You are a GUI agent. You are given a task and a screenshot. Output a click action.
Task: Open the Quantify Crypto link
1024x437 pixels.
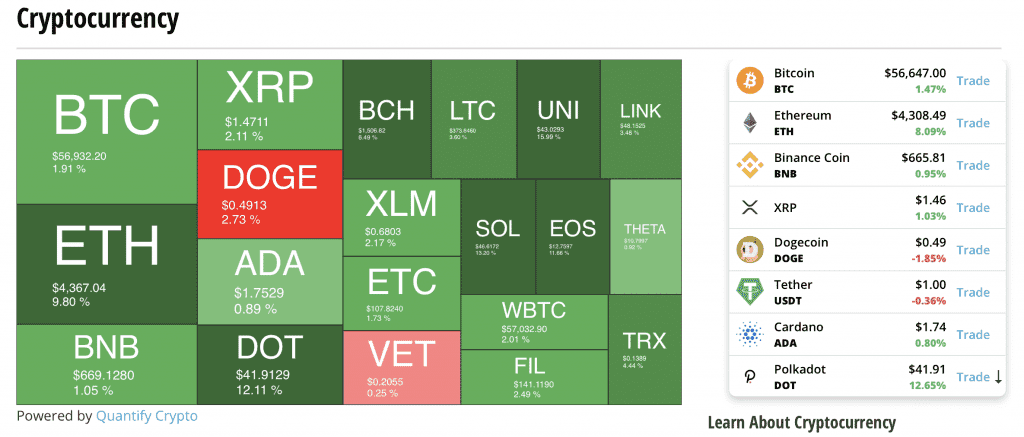[146, 415]
